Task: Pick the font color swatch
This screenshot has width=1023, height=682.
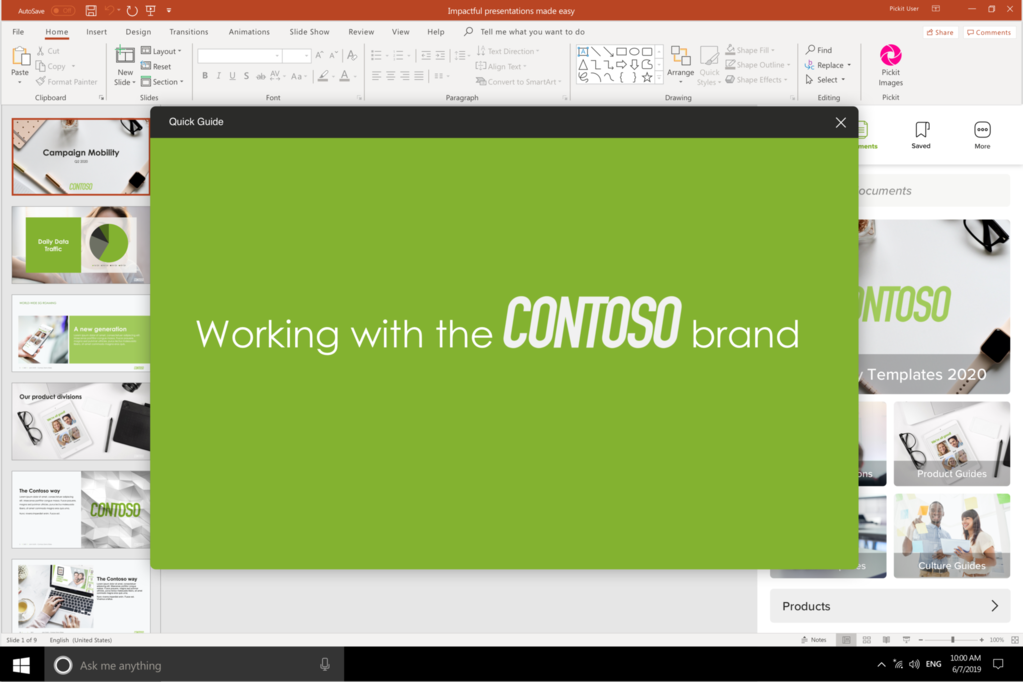Action: click(344, 76)
